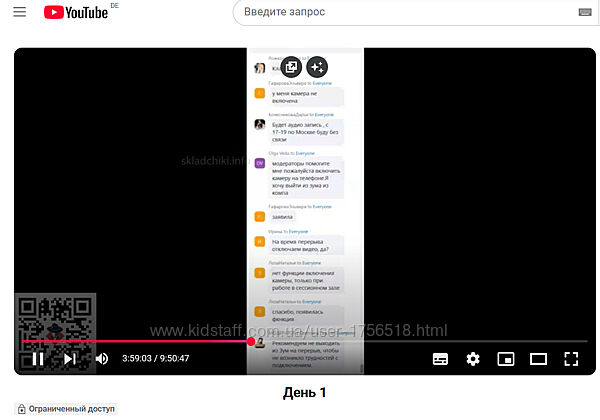Open the on-screen keyboard in search box
Viewport: 600px width, 420px height.
click(585, 13)
